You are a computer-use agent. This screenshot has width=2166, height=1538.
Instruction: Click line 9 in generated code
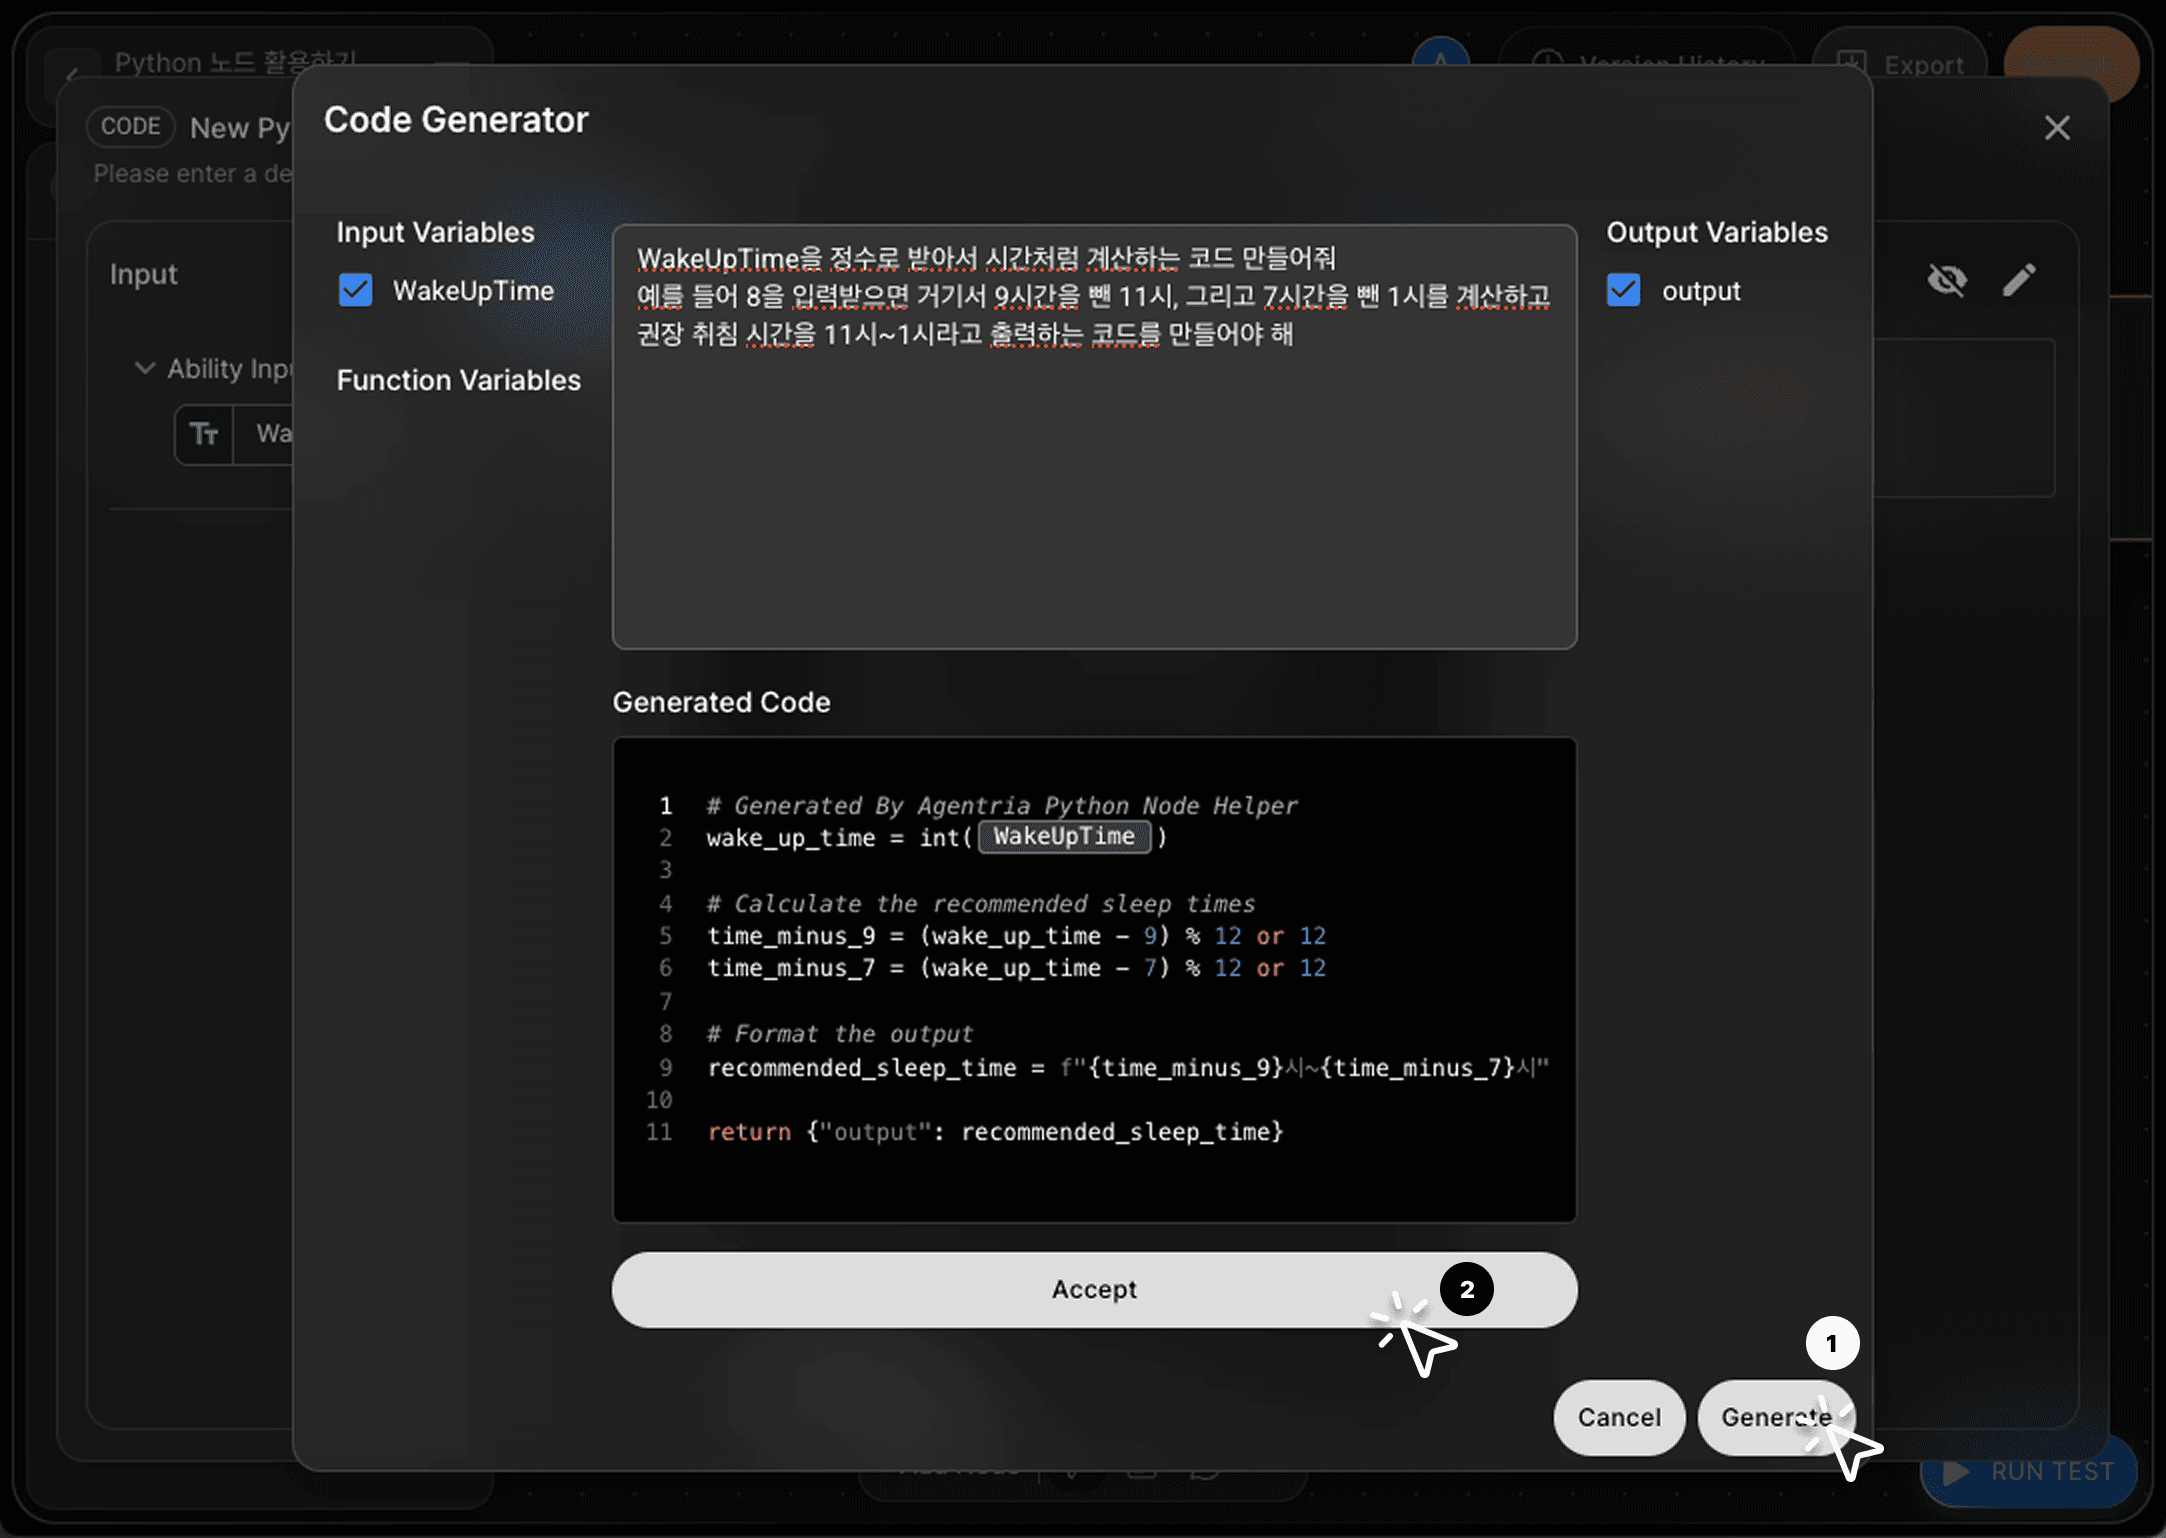(x=1126, y=1068)
